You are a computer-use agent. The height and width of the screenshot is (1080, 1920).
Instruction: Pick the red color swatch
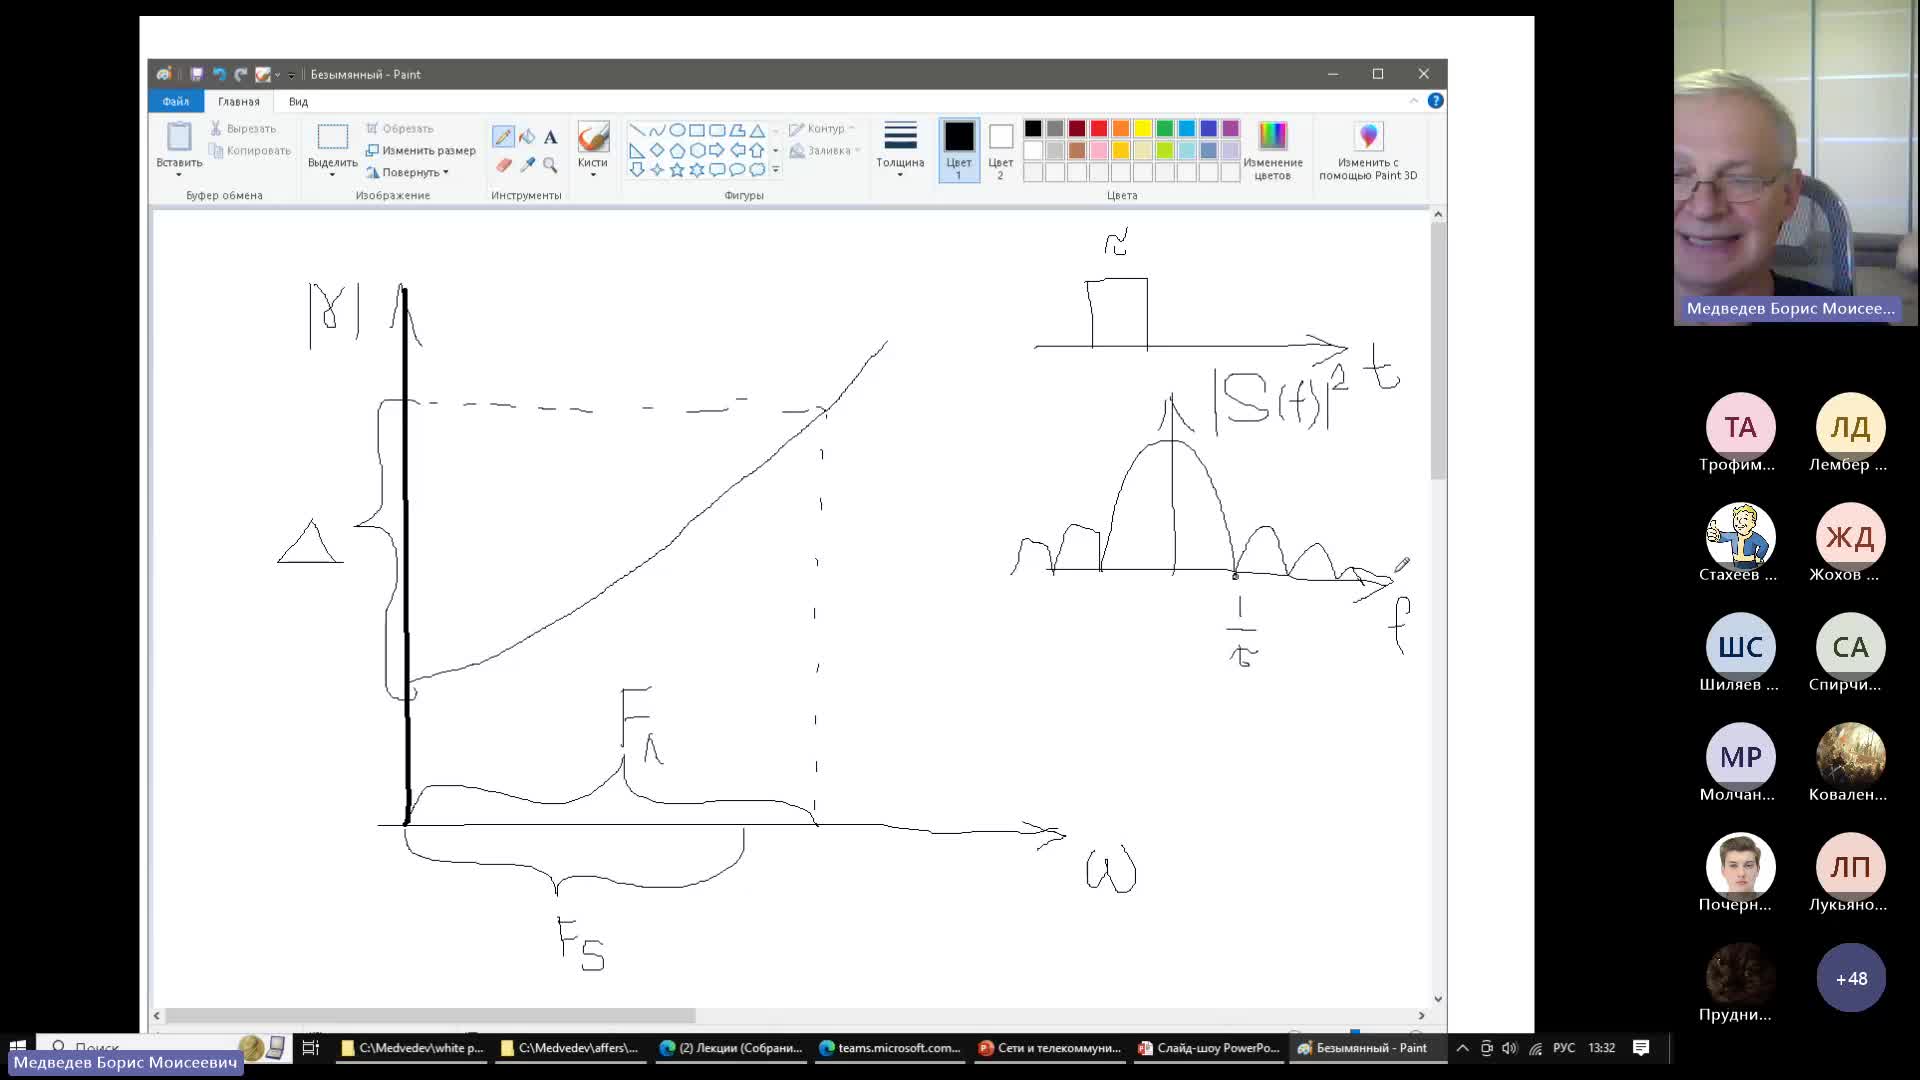(1099, 128)
